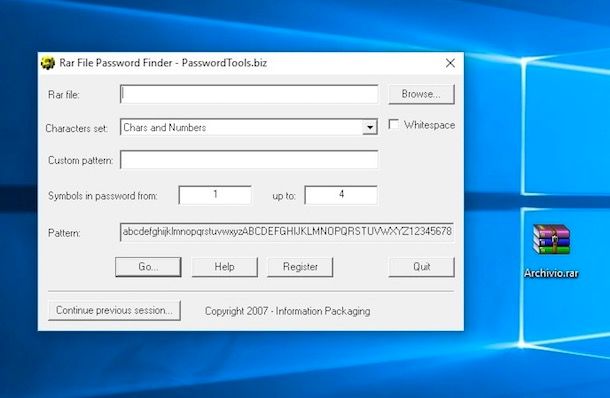Click the Copyright 2007 - Information Packaging text
Viewport: 610px width, 398px height.
(x=287, y=311)
